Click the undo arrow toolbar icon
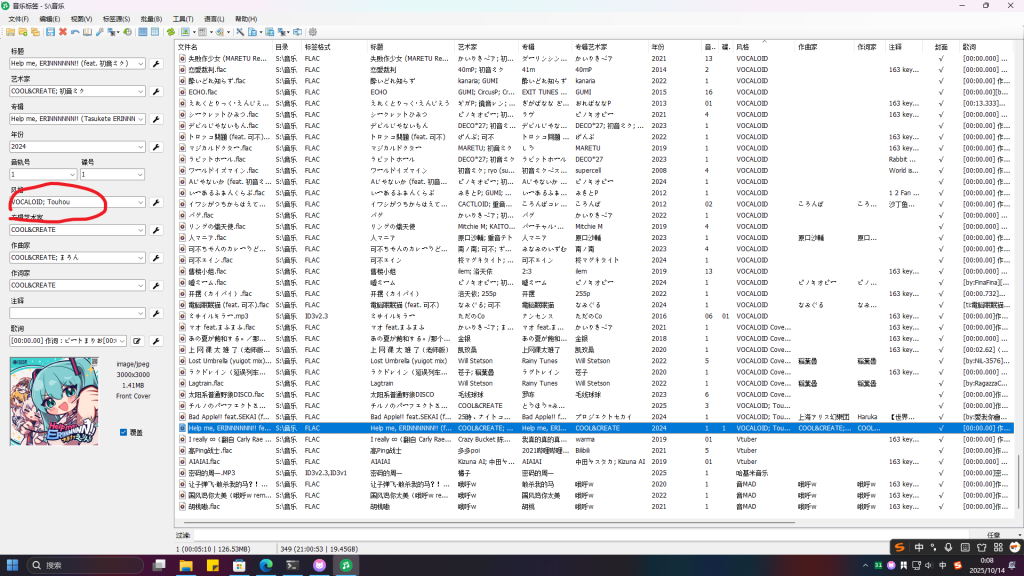The width and height of the screenshot is (1024, 576). (x=75, y=32)
